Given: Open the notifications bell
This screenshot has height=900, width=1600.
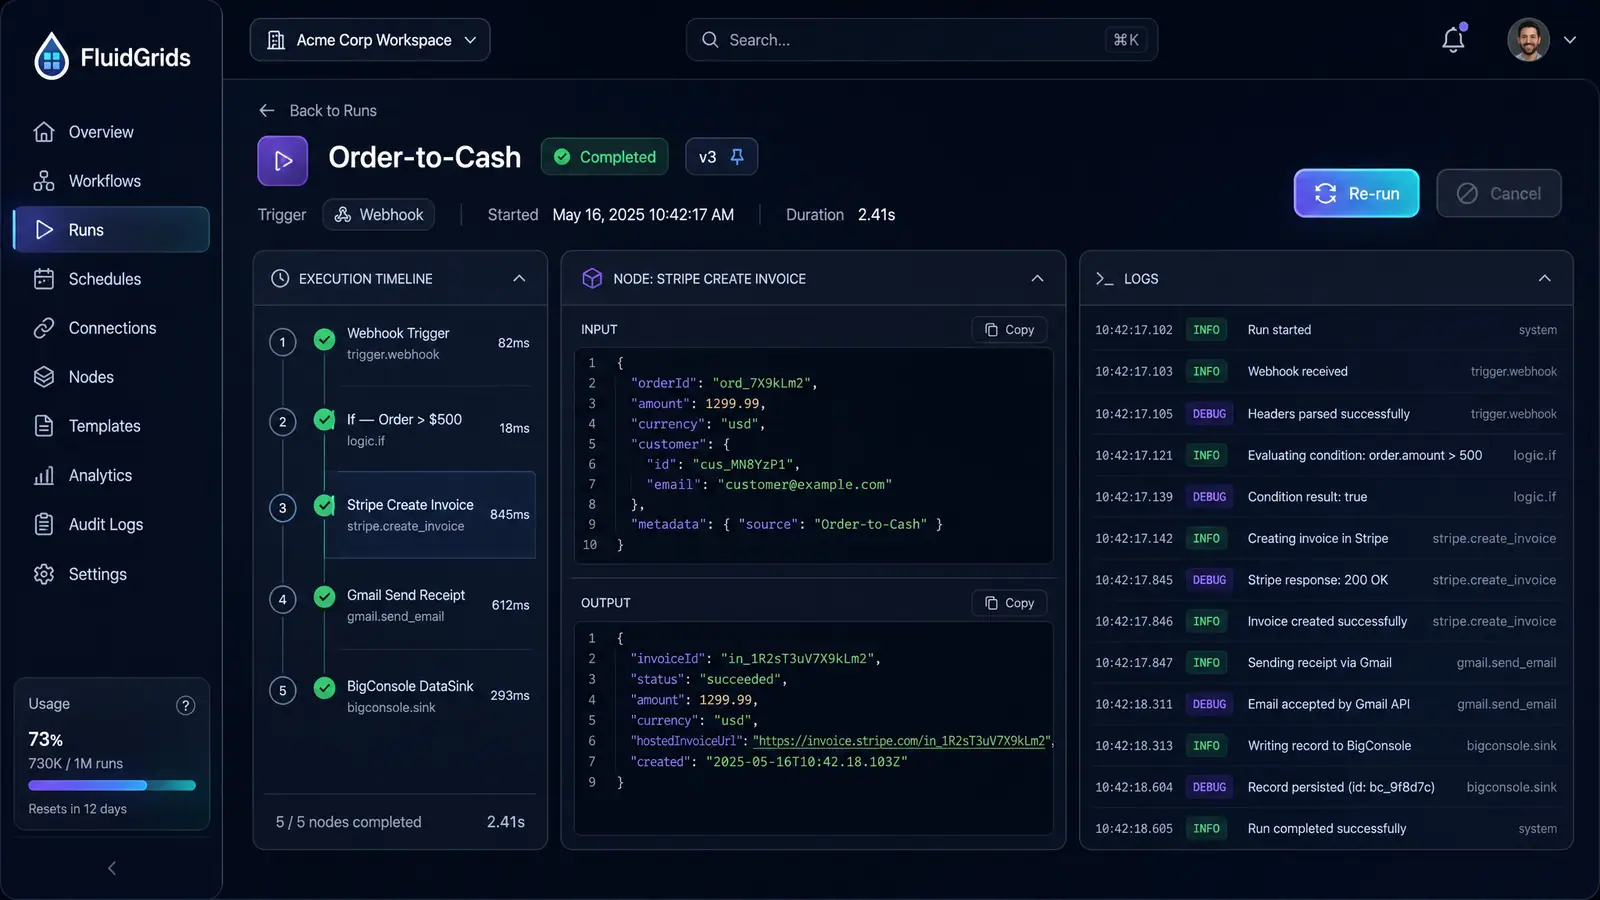Looking at the screenshot, I should click(x=1453, y=40).
